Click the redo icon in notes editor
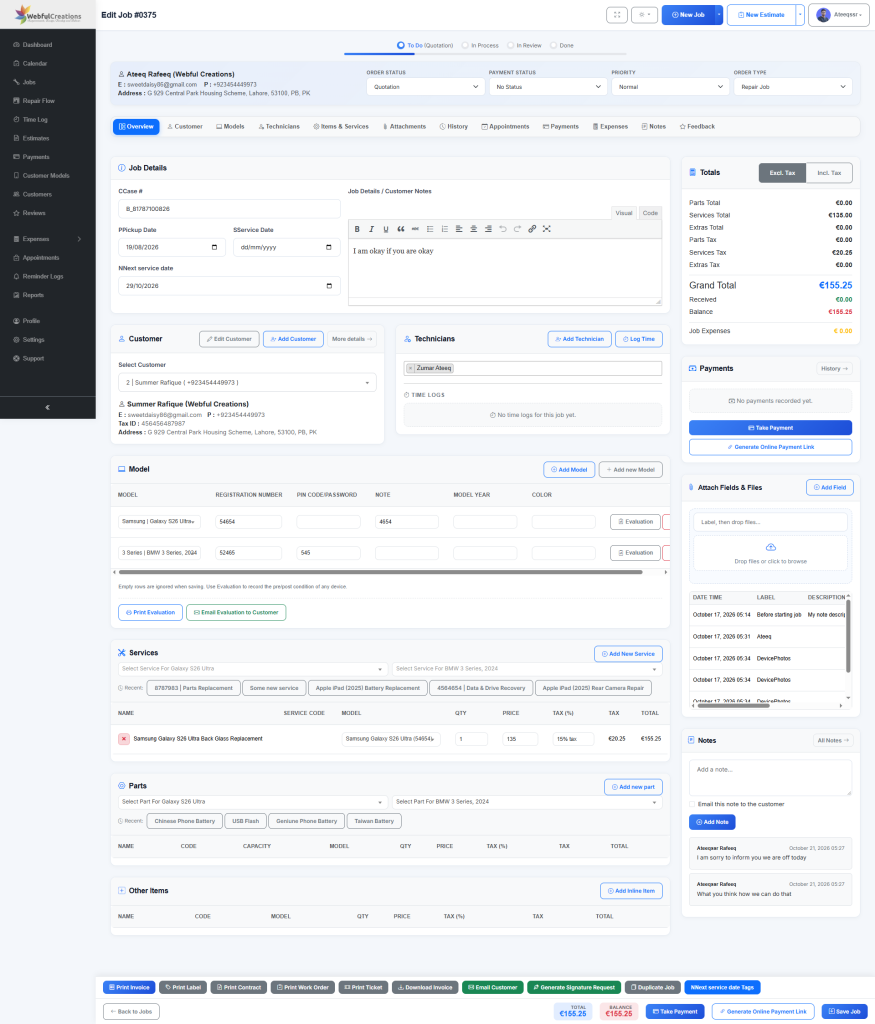Image resolution: width=875 pixels, height=1024 pixels. [x=517, y=229]
